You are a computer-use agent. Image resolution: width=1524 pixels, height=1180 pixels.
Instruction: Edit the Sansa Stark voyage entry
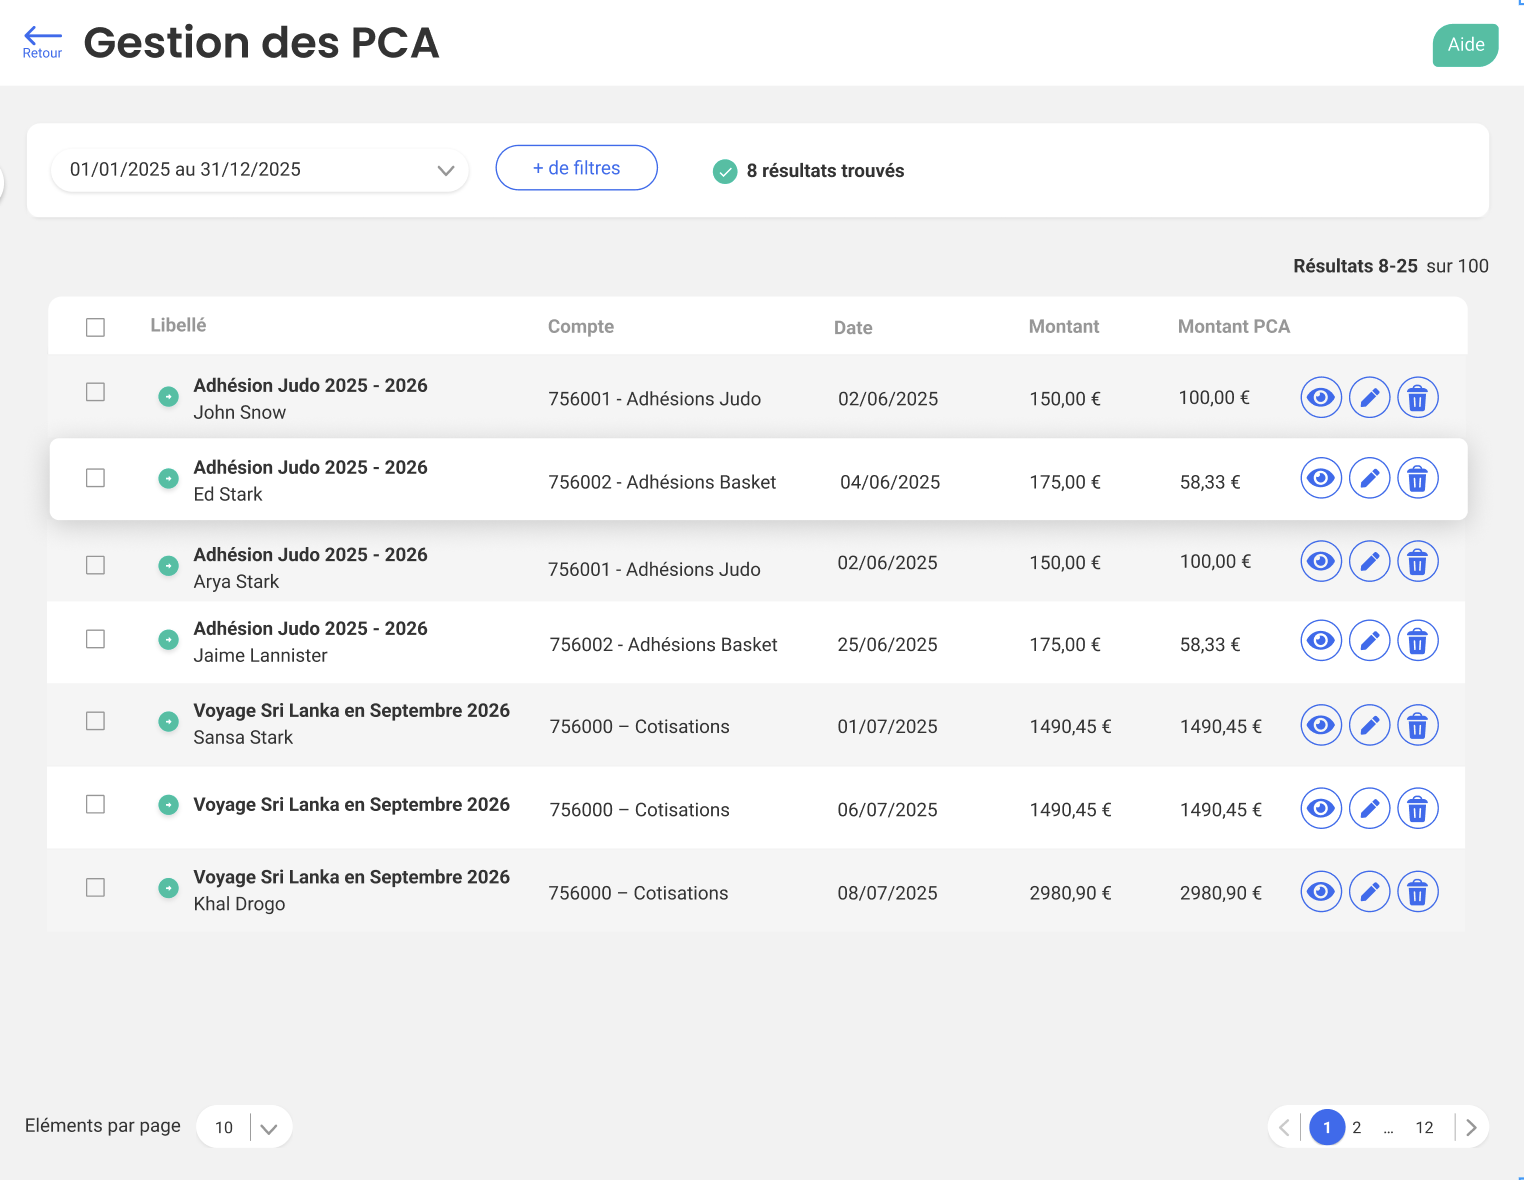(x=1369, y=725)
